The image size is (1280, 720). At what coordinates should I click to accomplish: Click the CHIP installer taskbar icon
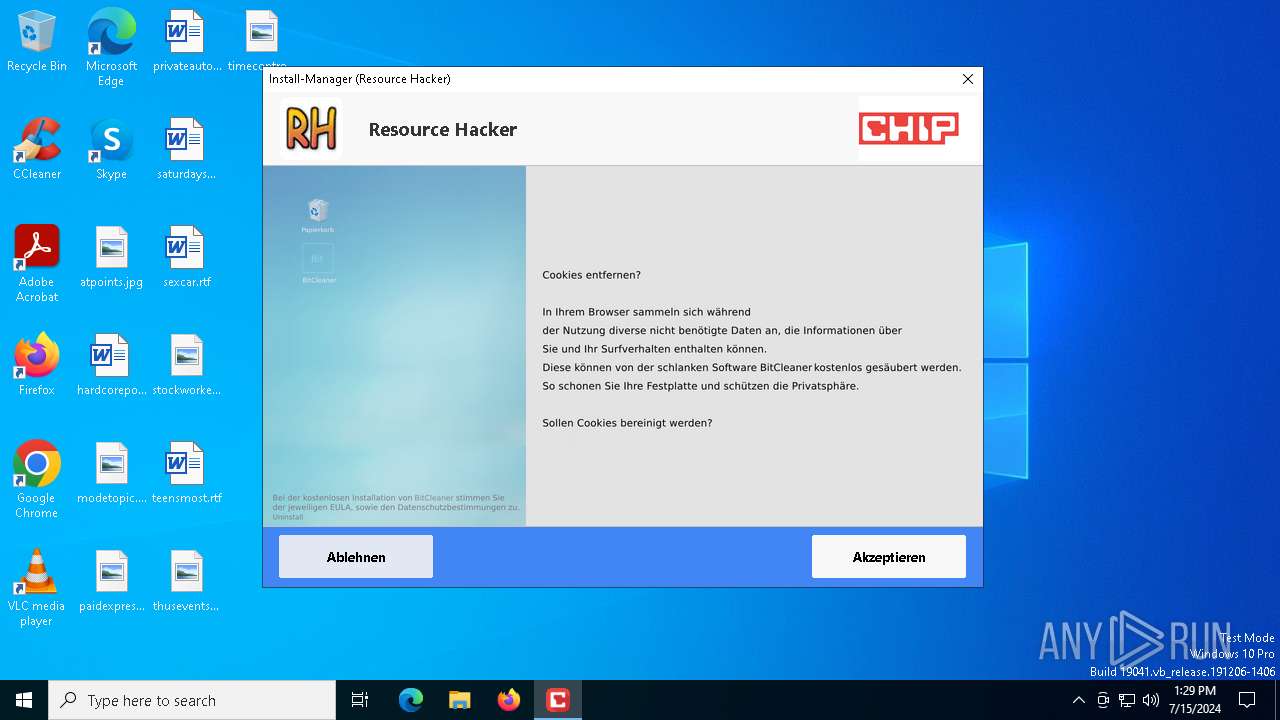click(558, 700)
